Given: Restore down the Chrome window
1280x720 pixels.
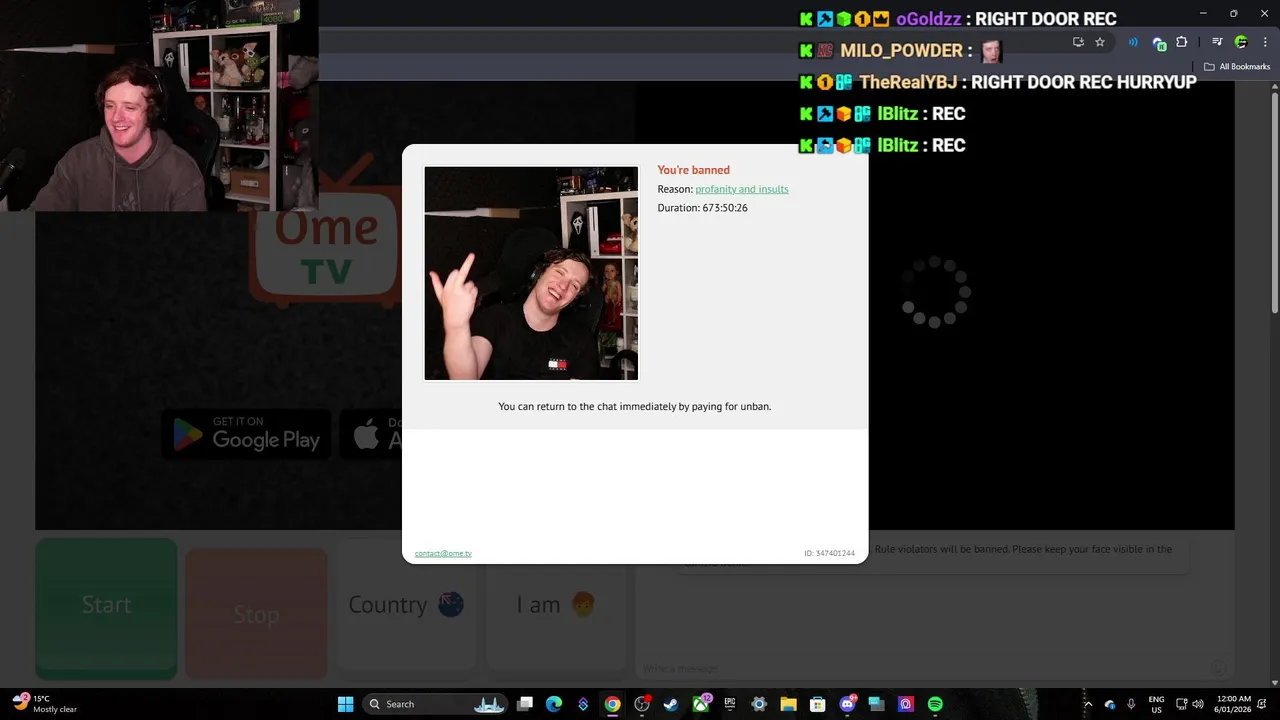Looking at the screenshot, I should point(1233,13).
